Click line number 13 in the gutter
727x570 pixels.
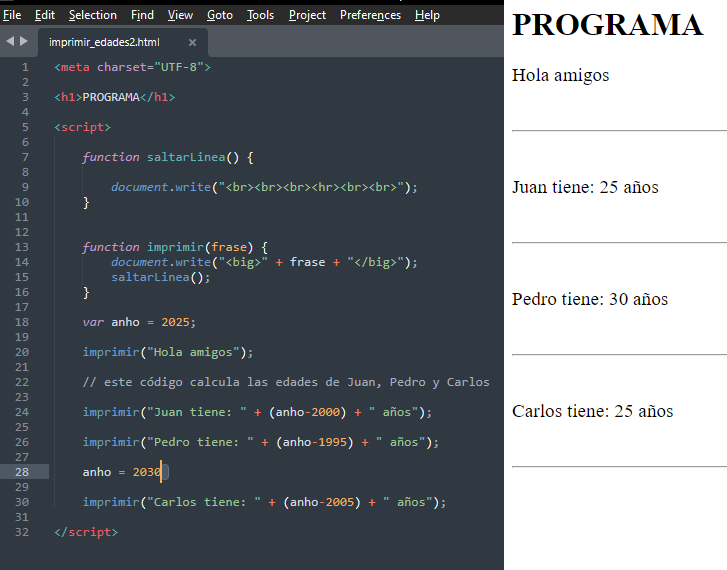coord(22,247)
